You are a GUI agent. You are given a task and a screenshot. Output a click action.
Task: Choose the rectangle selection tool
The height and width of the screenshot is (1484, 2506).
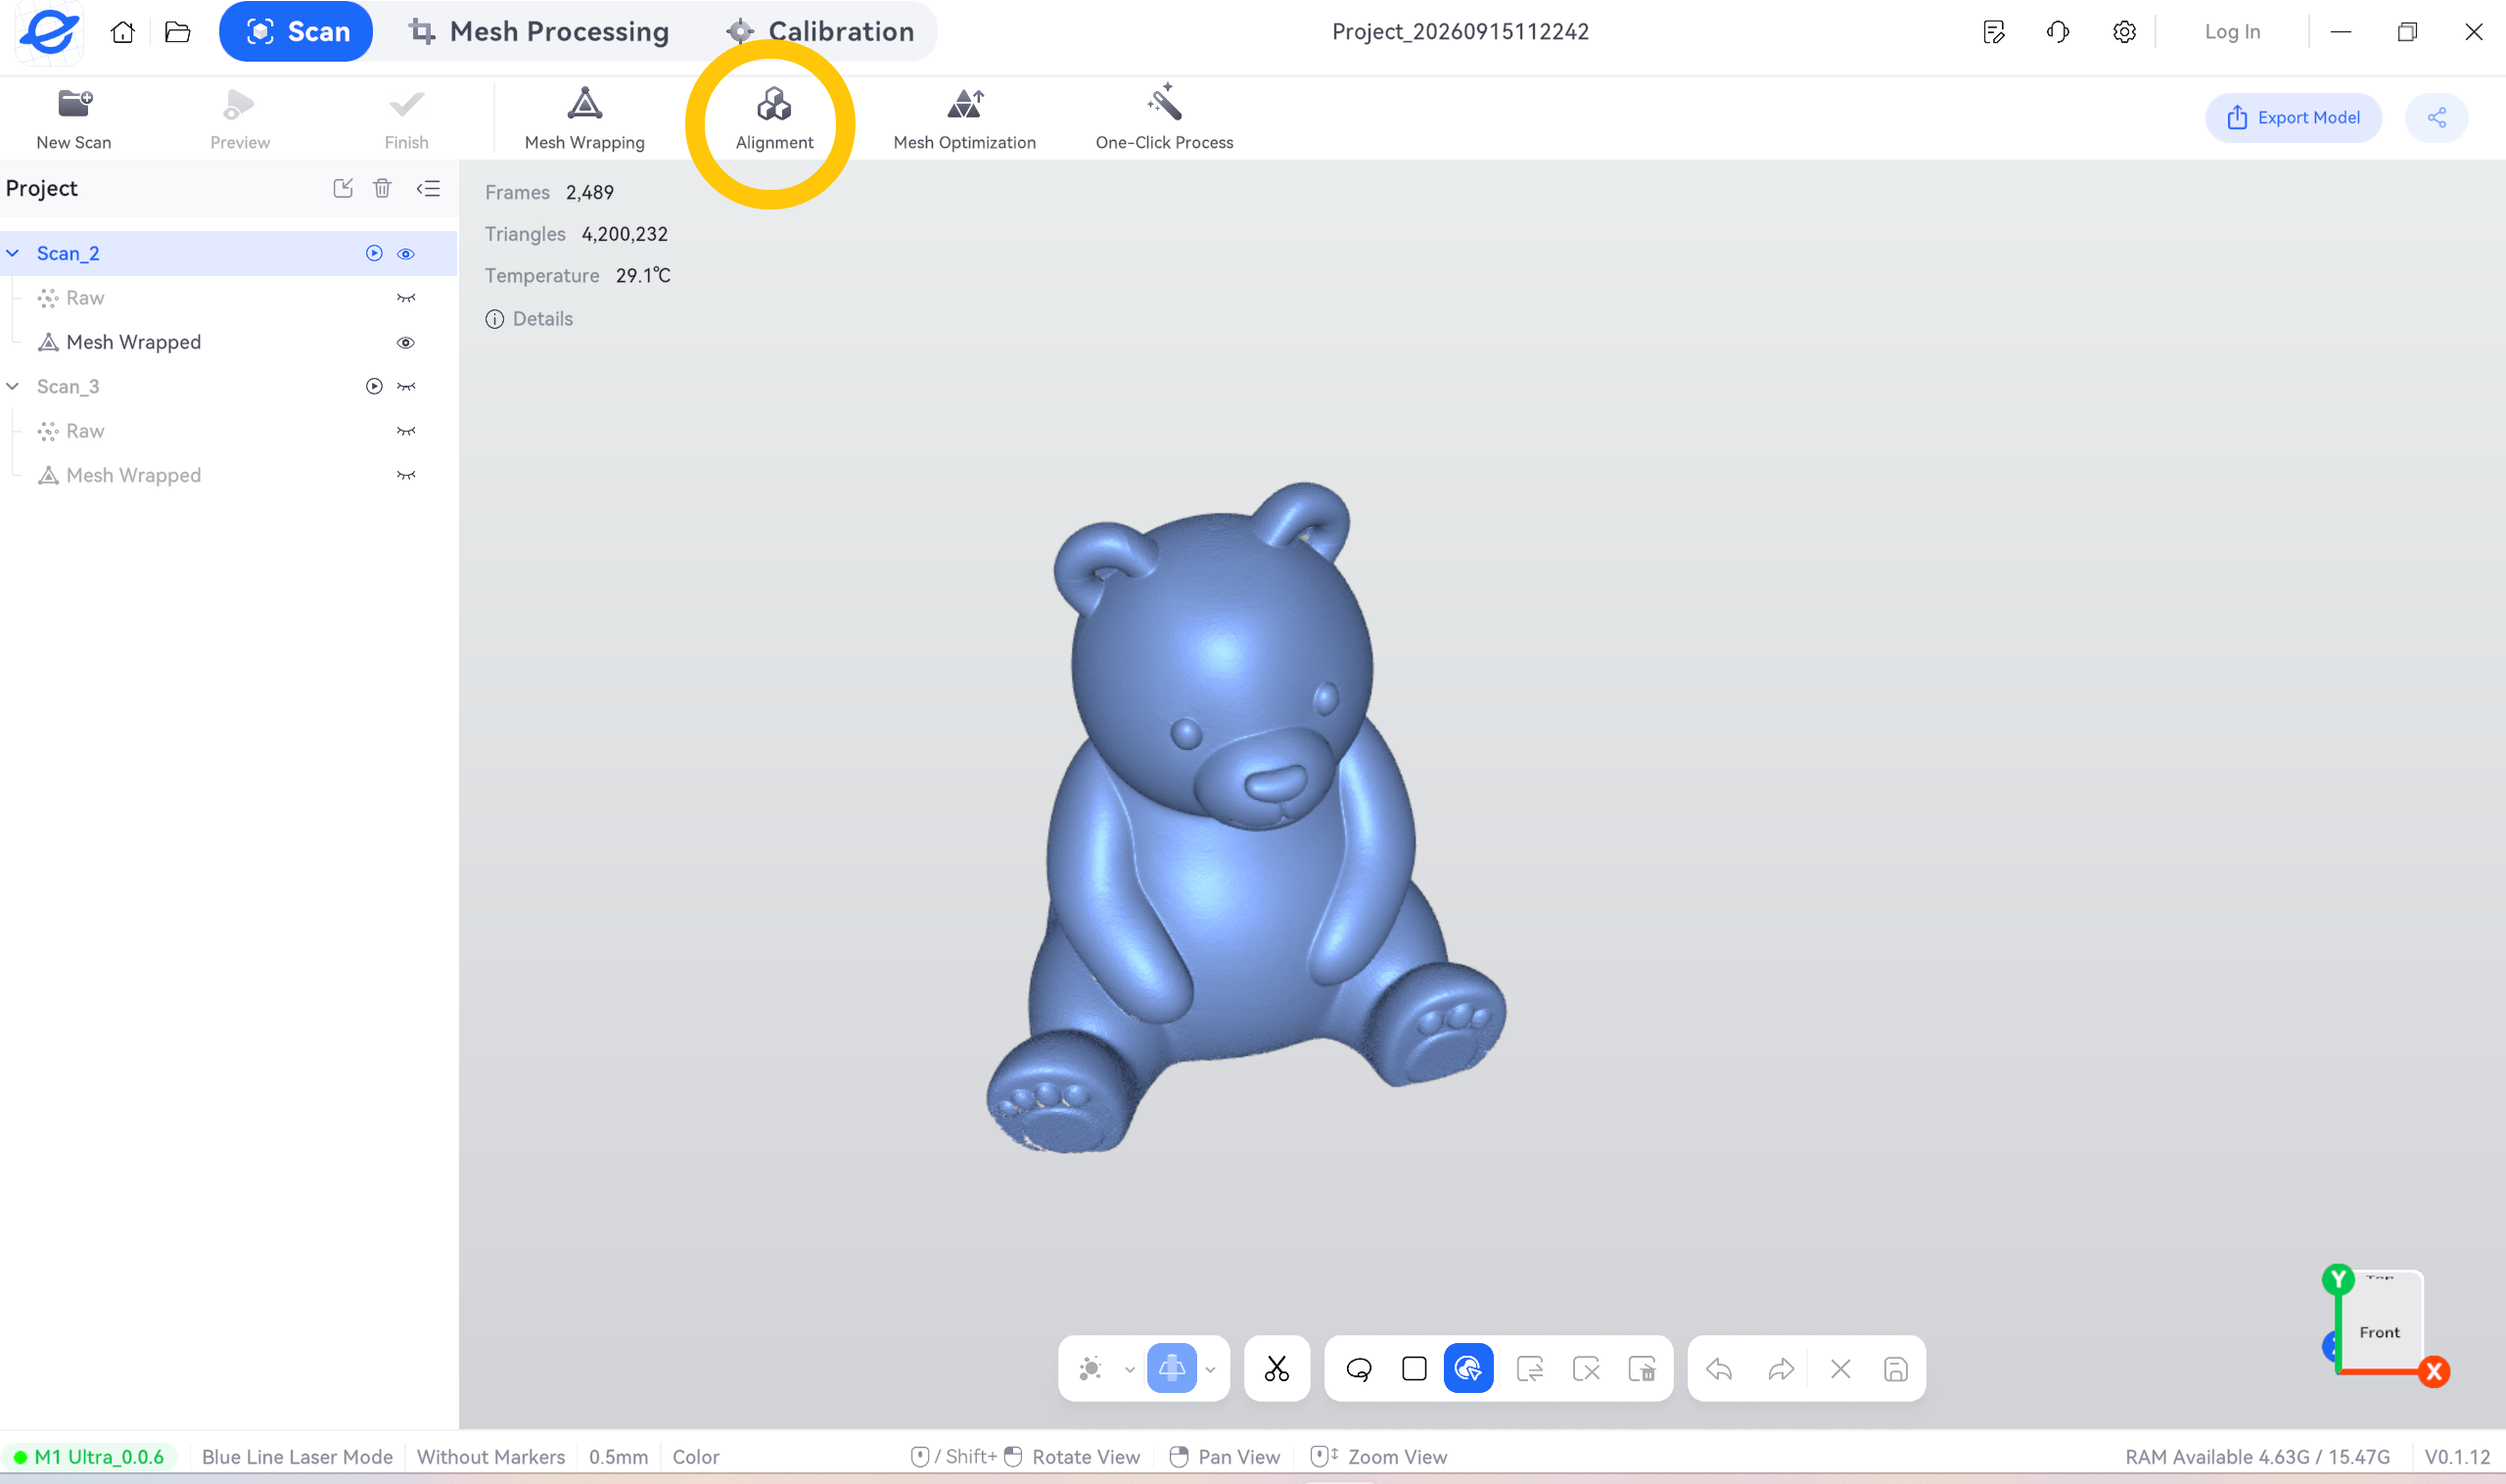tap(1414, 1368)
